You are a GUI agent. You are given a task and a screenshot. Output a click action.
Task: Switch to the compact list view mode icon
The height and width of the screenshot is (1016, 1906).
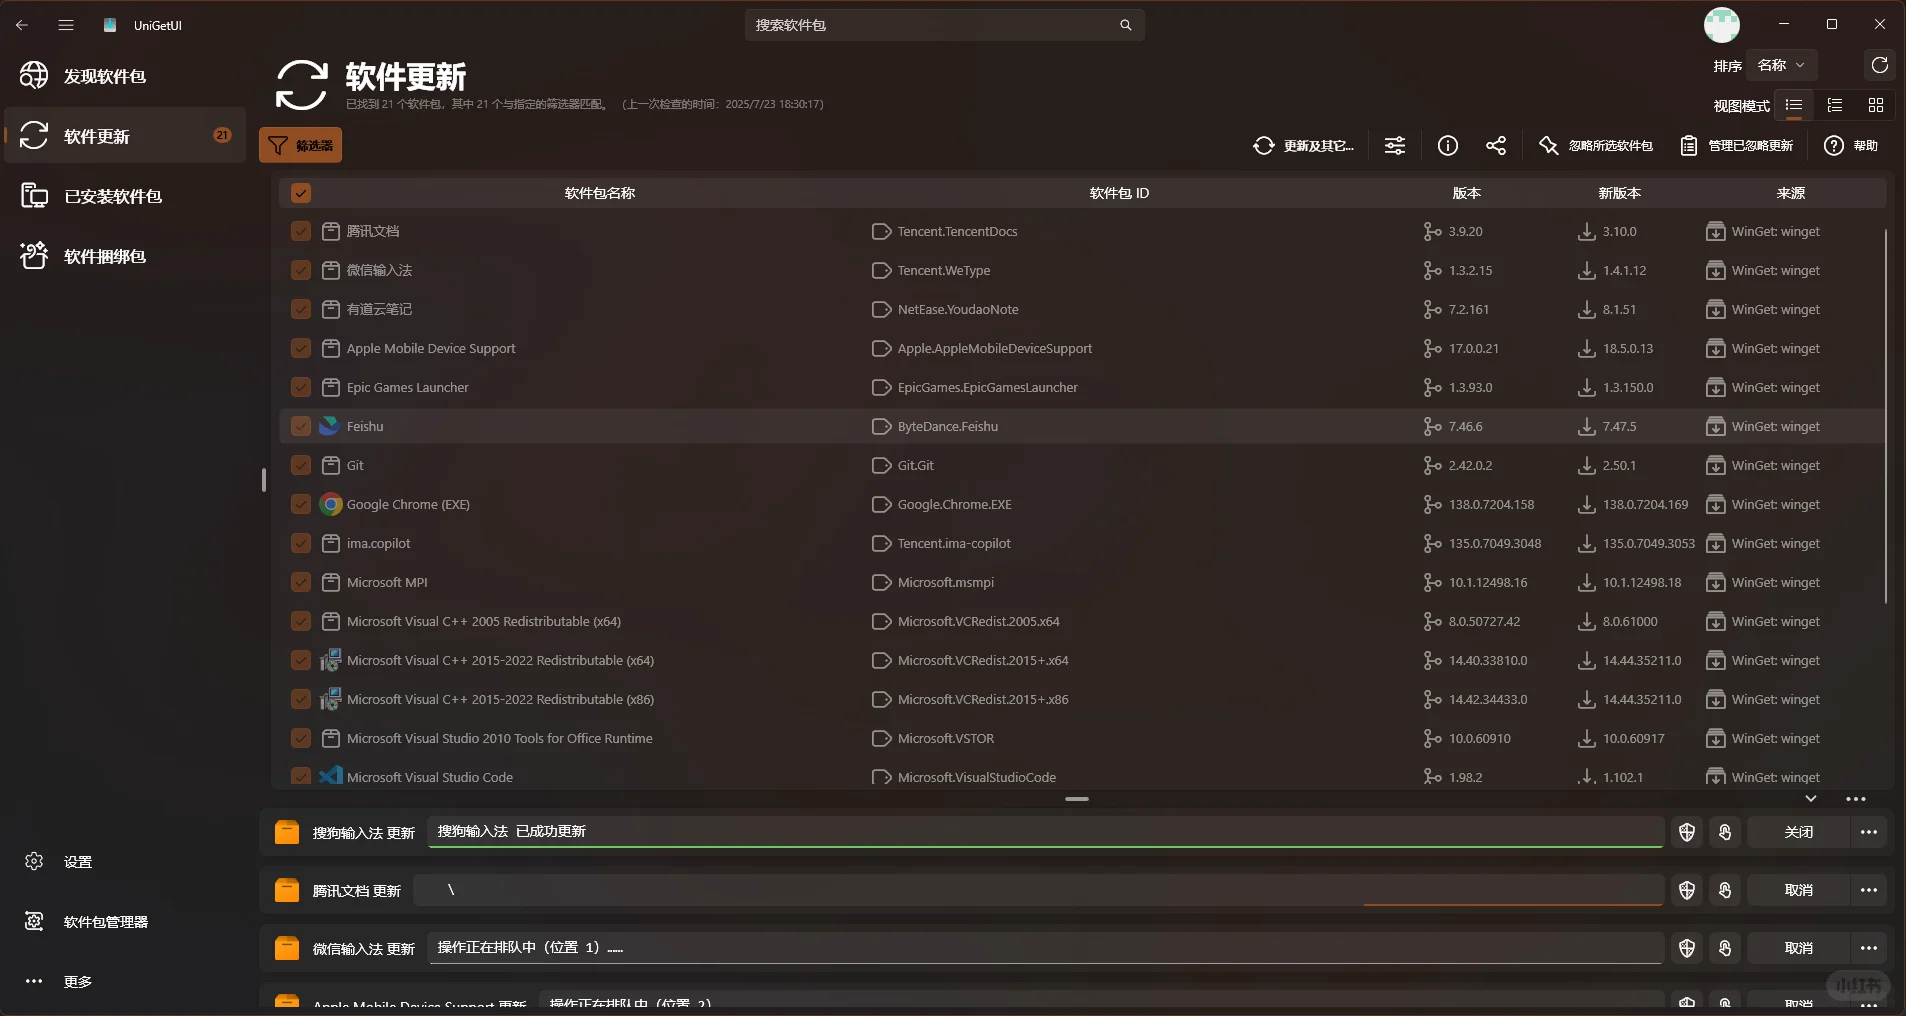pos(1794,105)
